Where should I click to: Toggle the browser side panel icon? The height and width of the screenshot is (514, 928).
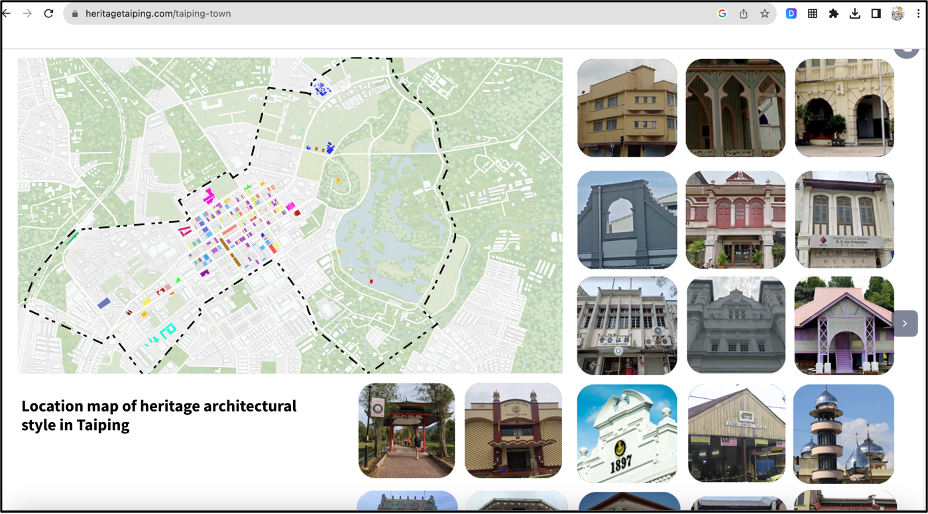876,14
